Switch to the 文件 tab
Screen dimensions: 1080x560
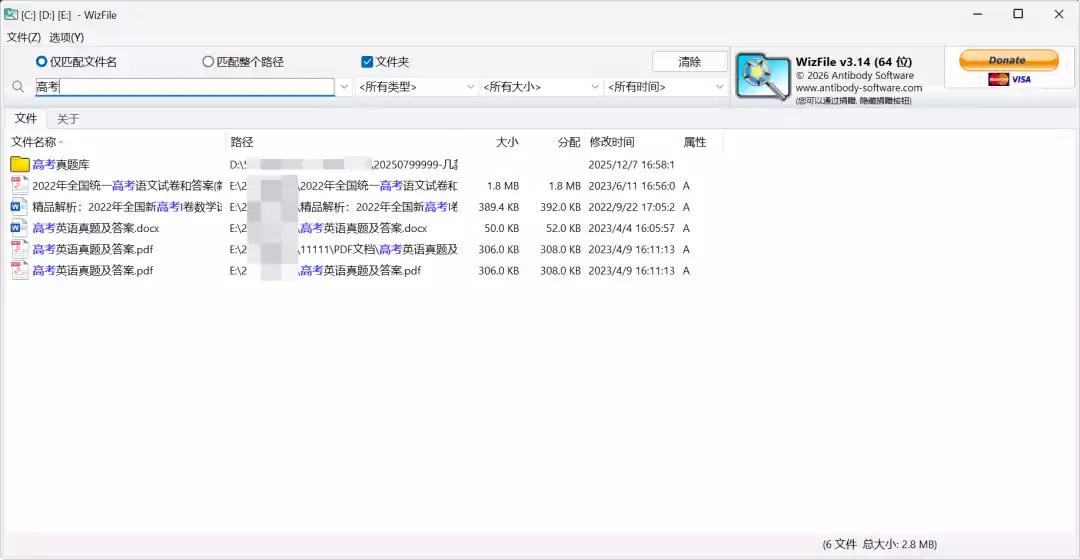[x=25, y=118]
